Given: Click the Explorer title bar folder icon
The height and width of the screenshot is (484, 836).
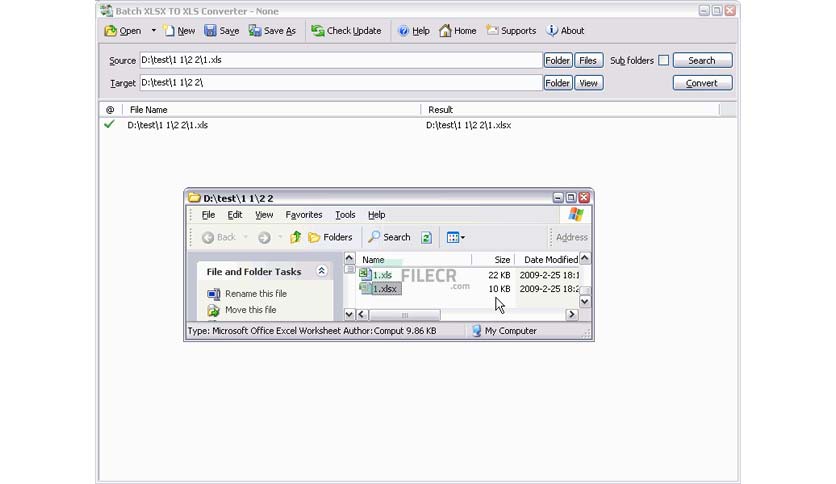Looking at the screenshot, I should tap(194, 198).
